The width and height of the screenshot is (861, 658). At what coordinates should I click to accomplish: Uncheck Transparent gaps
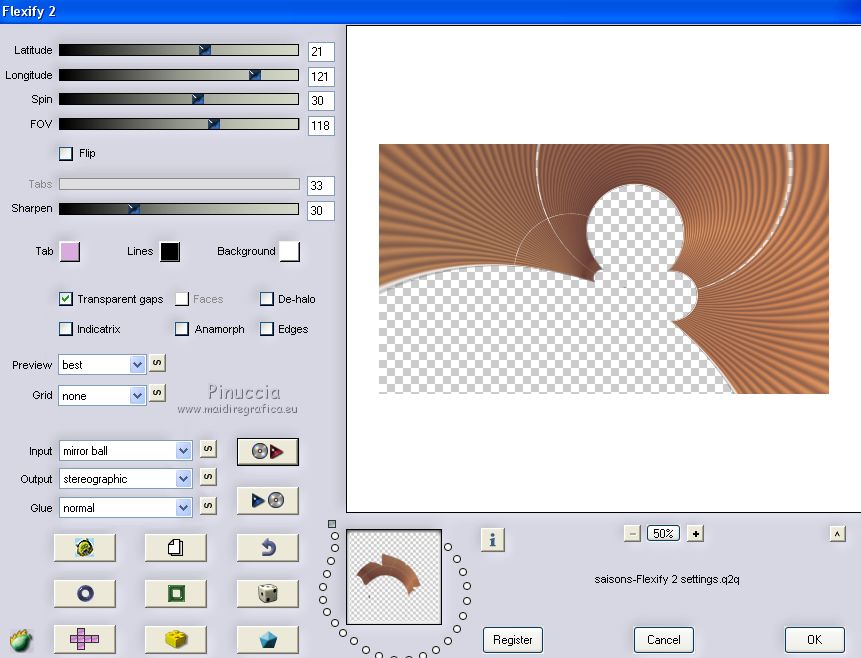click(66, 299)
